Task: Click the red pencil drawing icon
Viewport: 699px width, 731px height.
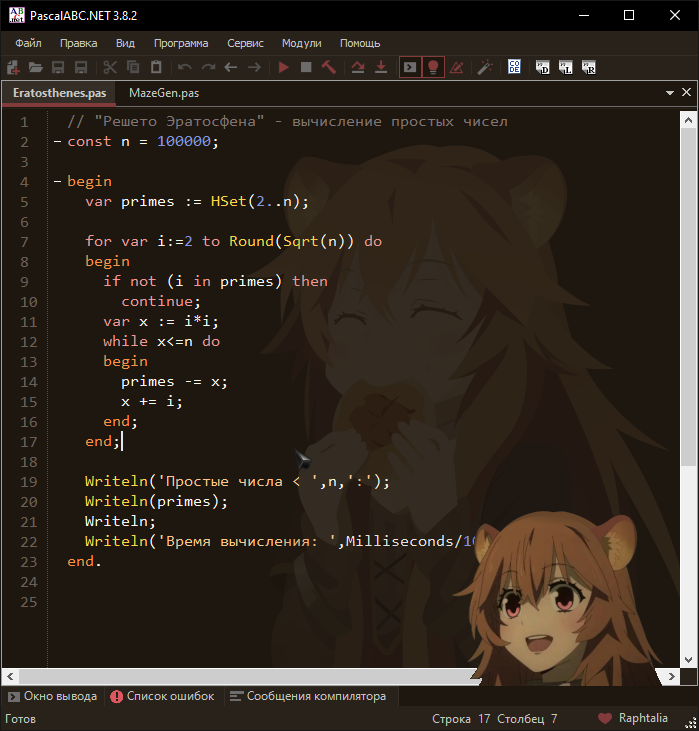Action: pos(457,68)
